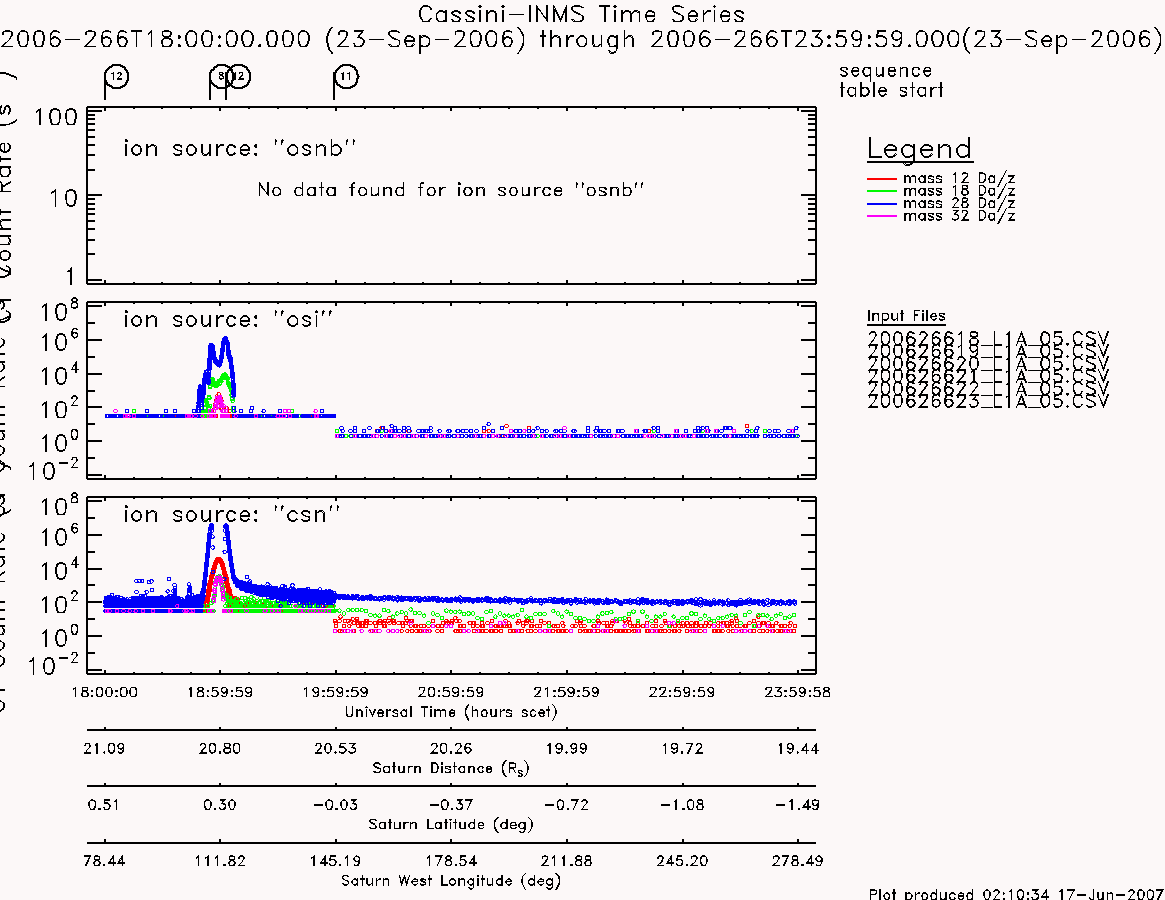The width and height of the screenshot is (1165, 900).
Task: Click the west longitude value 245.20
Action: [x=681, y=861]
